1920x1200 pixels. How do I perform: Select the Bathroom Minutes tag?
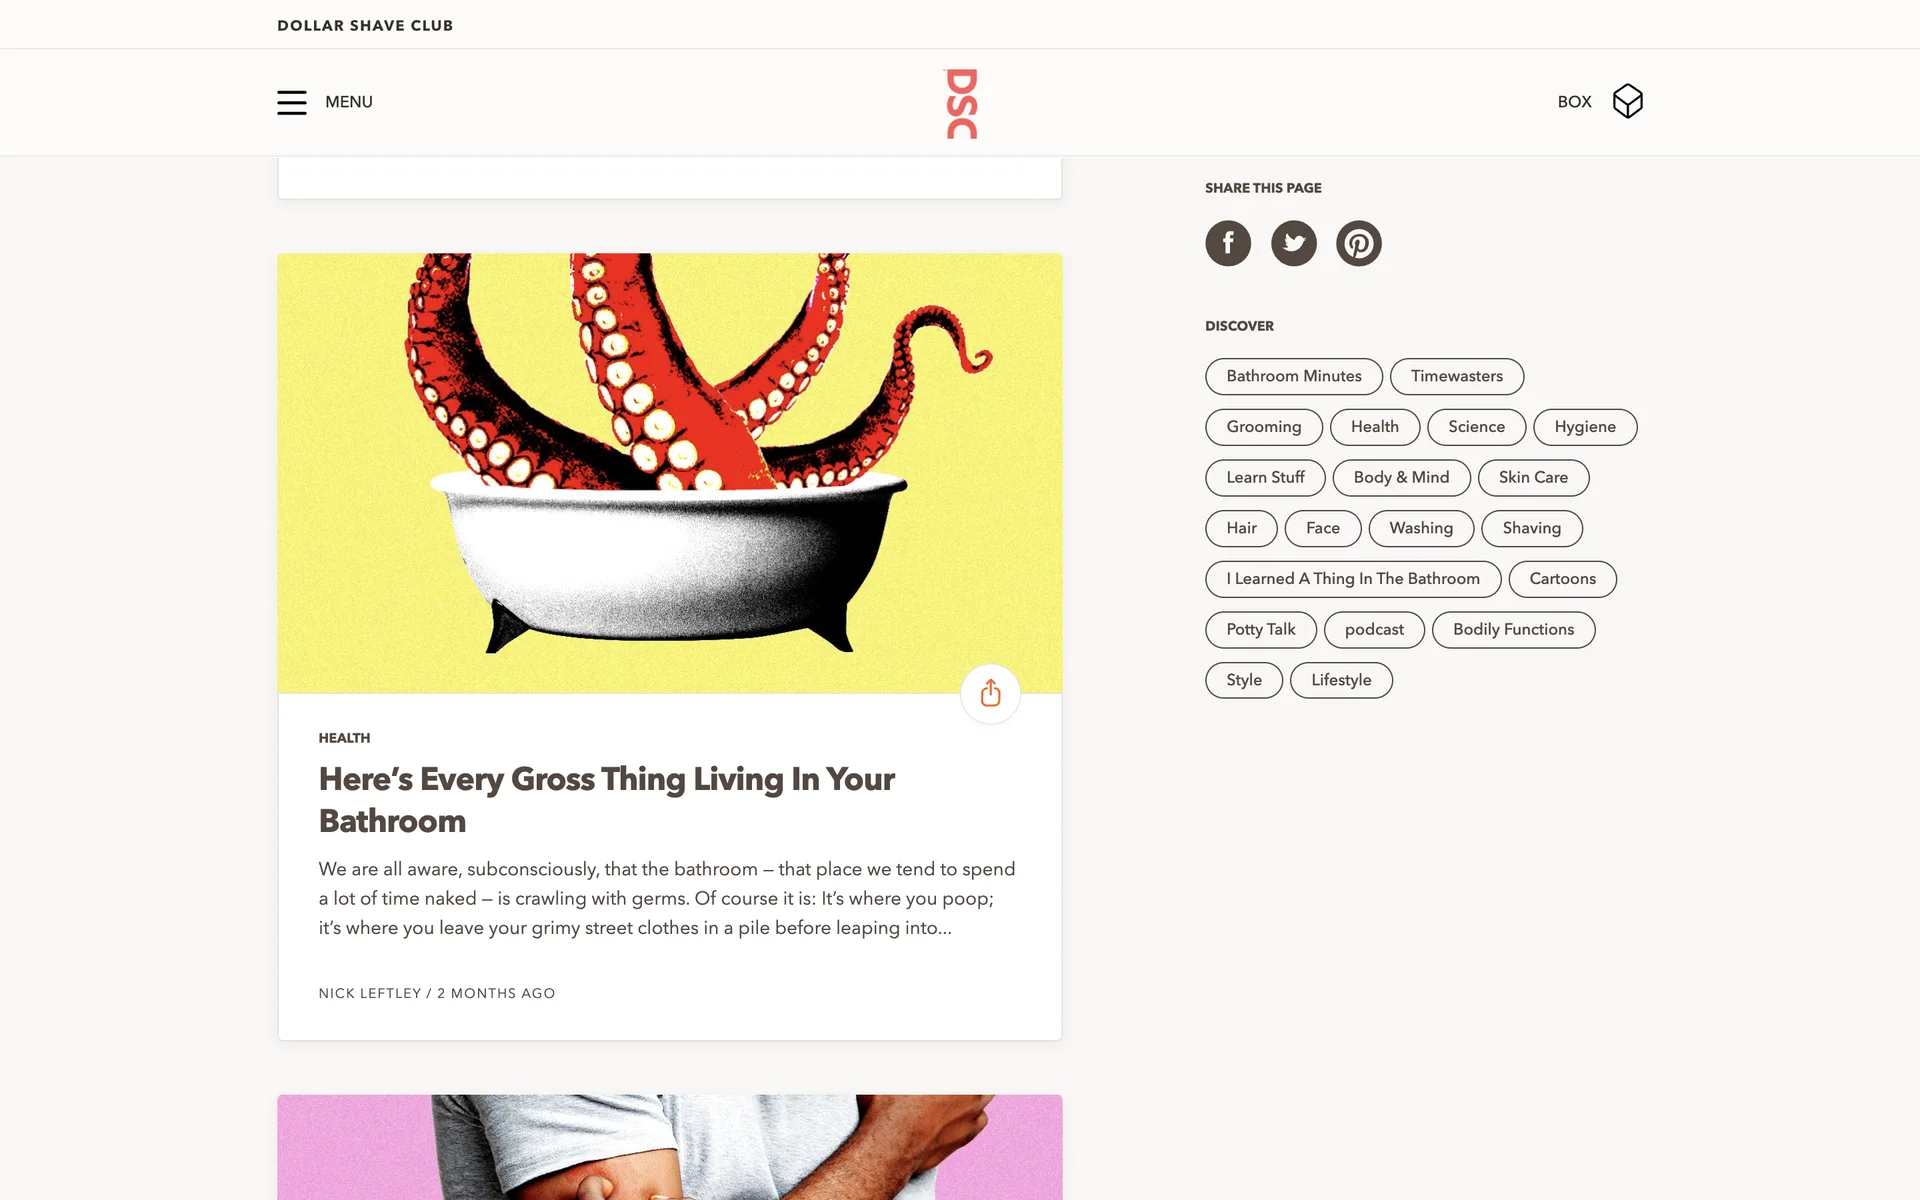click(x=1294, y=376)
